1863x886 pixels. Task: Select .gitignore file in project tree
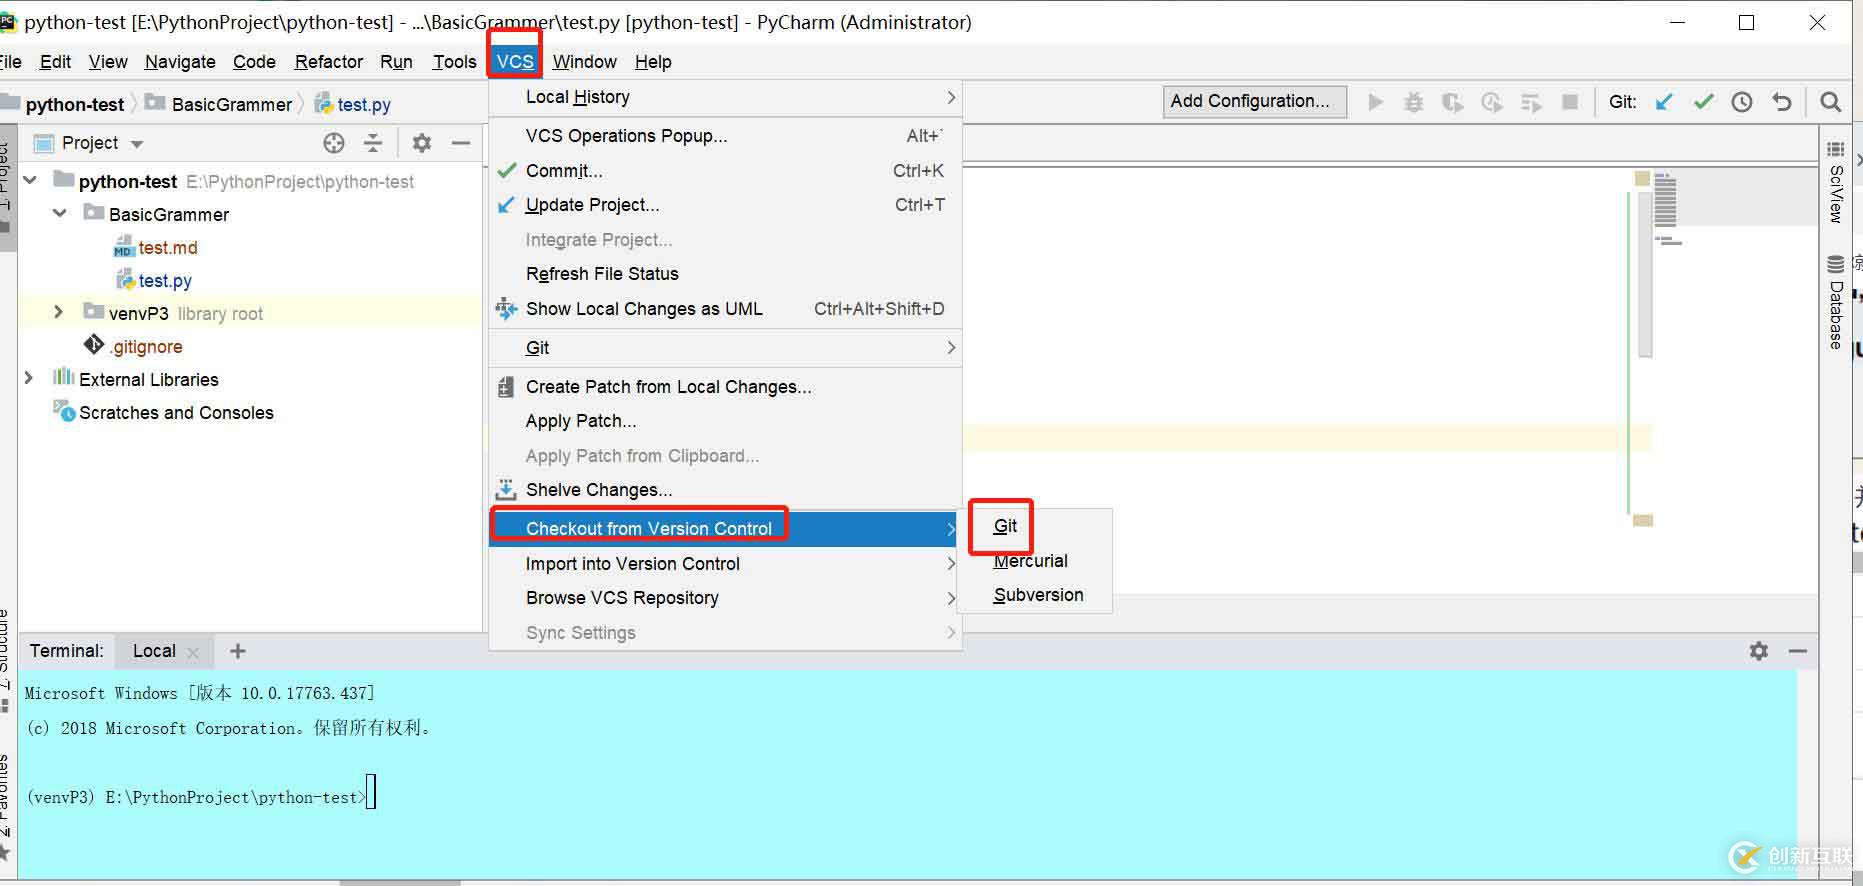(146, 347)
